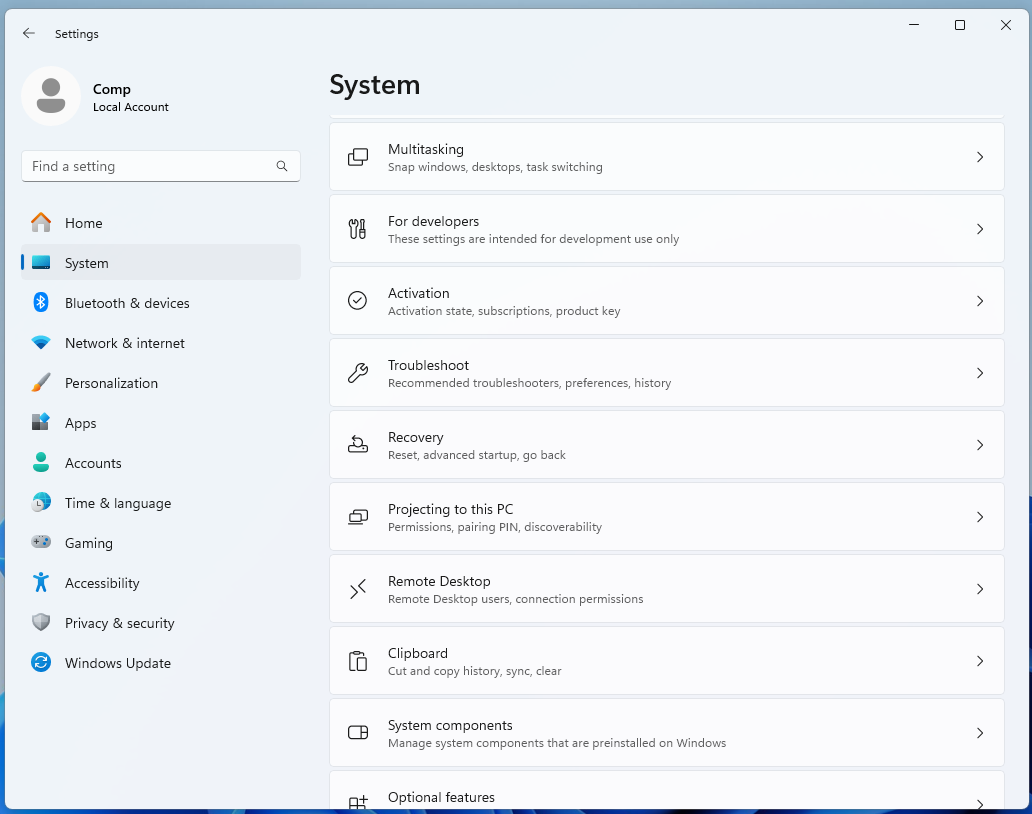Click the Projecting to this PC icon
Image resolution: width=1032 pixels, height=814 pixels.
357,517
